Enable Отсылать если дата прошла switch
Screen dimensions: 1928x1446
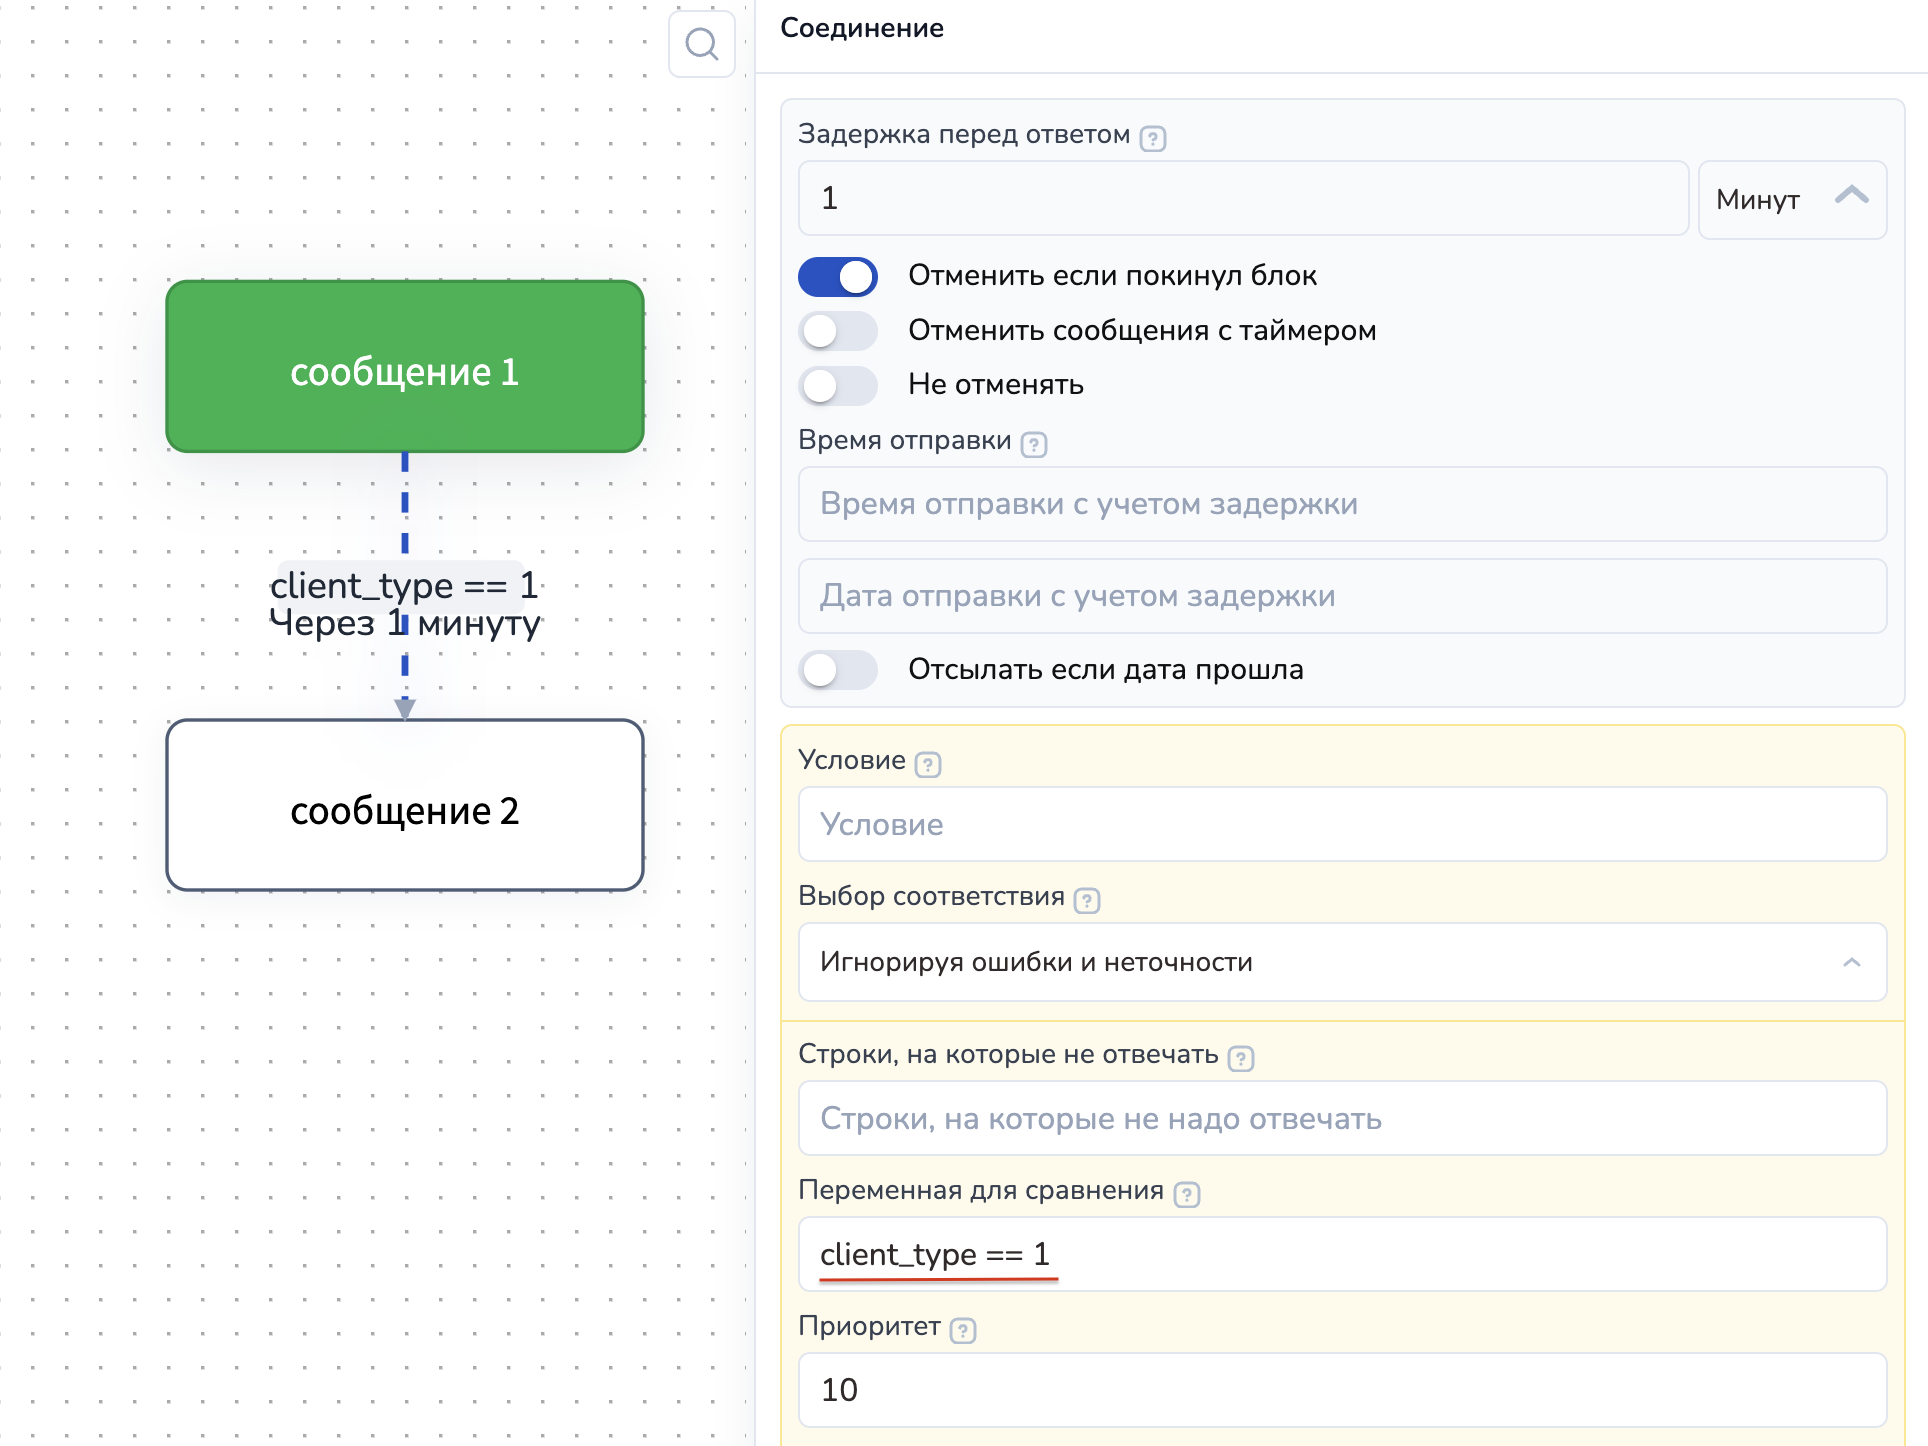[x=838, y=670]
